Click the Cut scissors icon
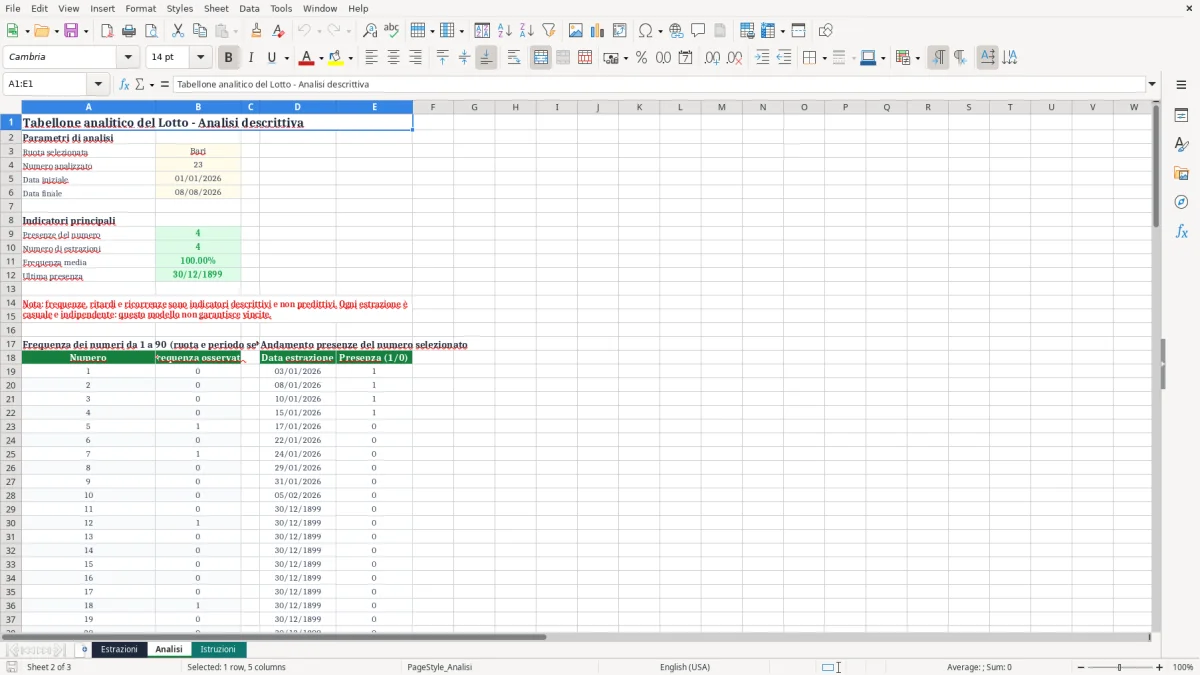This screenshot has height=675, width=1200. pyautogui.click(x=178, y=31)
